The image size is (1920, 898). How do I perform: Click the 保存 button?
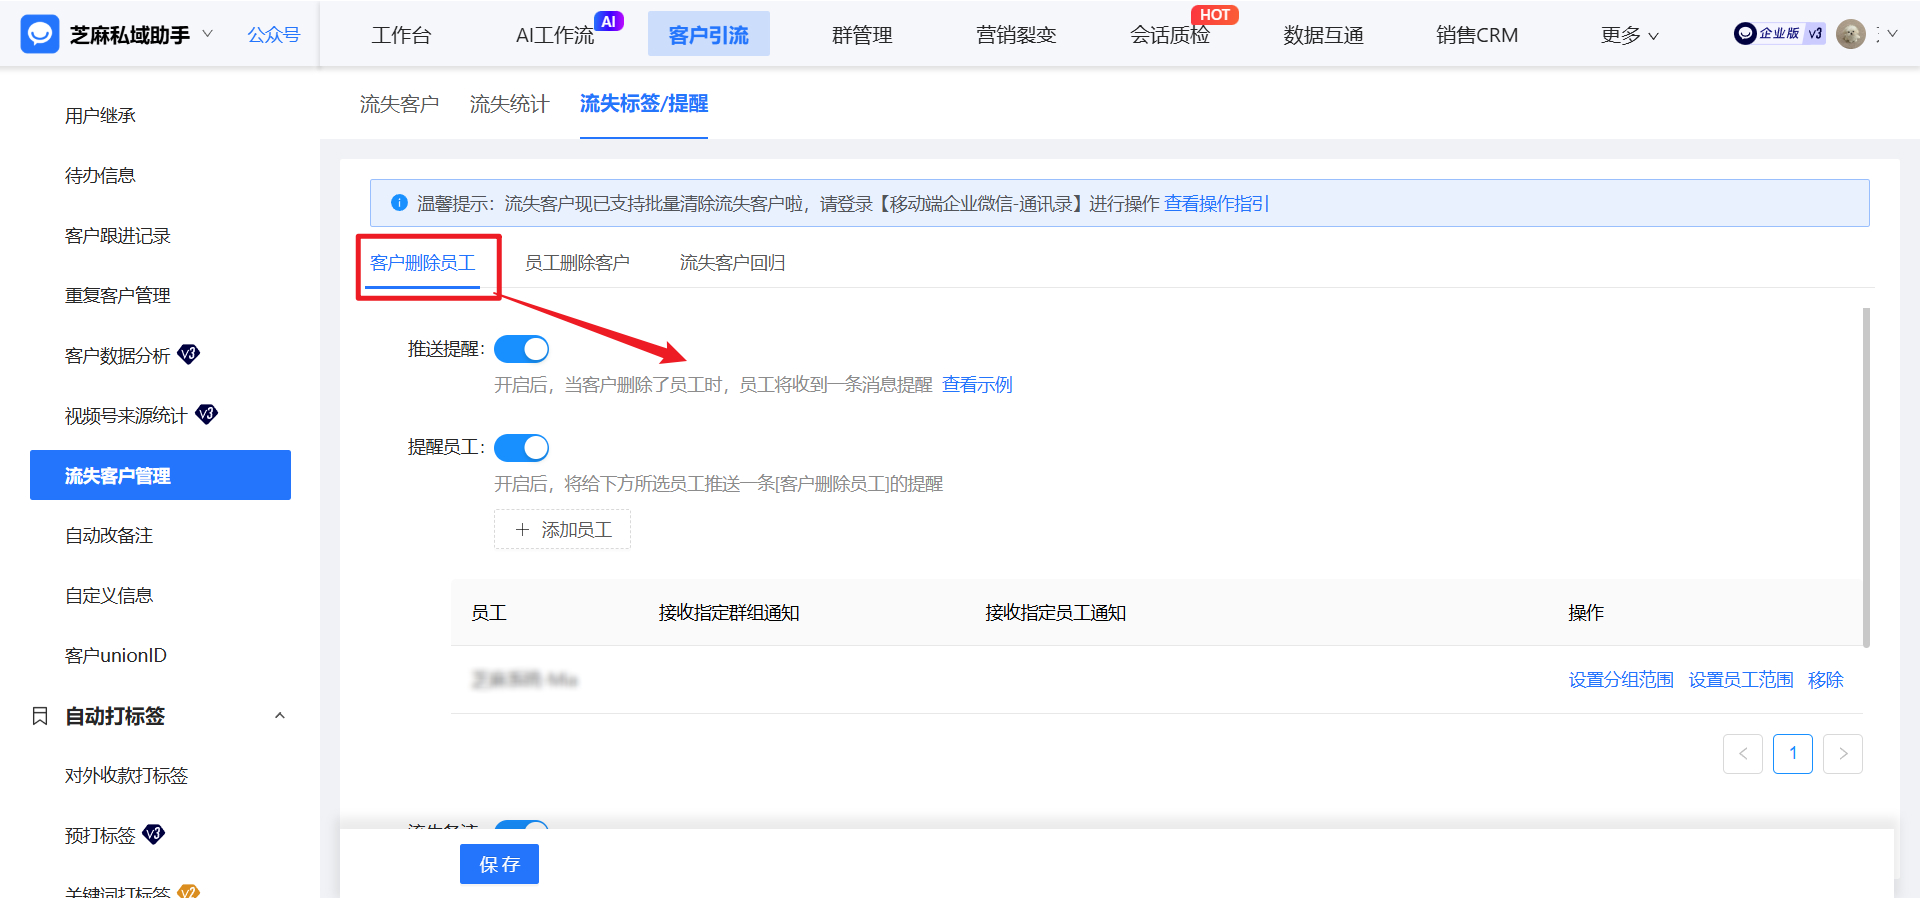tap(499, 864)
